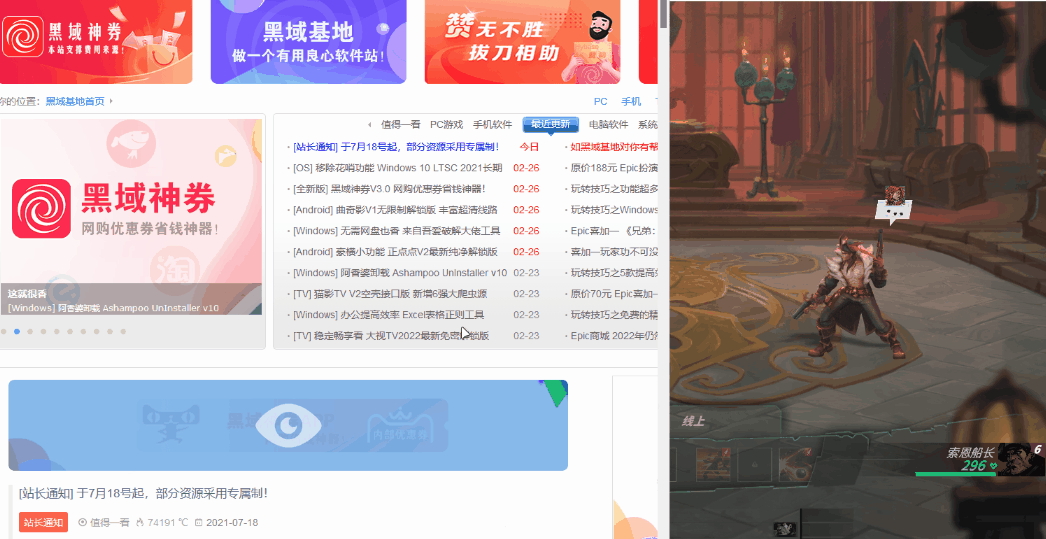The width and height of the screenshot is (1046, 539).
Task: Open the 正点点V2最新纯净解锁版 article
Action: point(395,252)
